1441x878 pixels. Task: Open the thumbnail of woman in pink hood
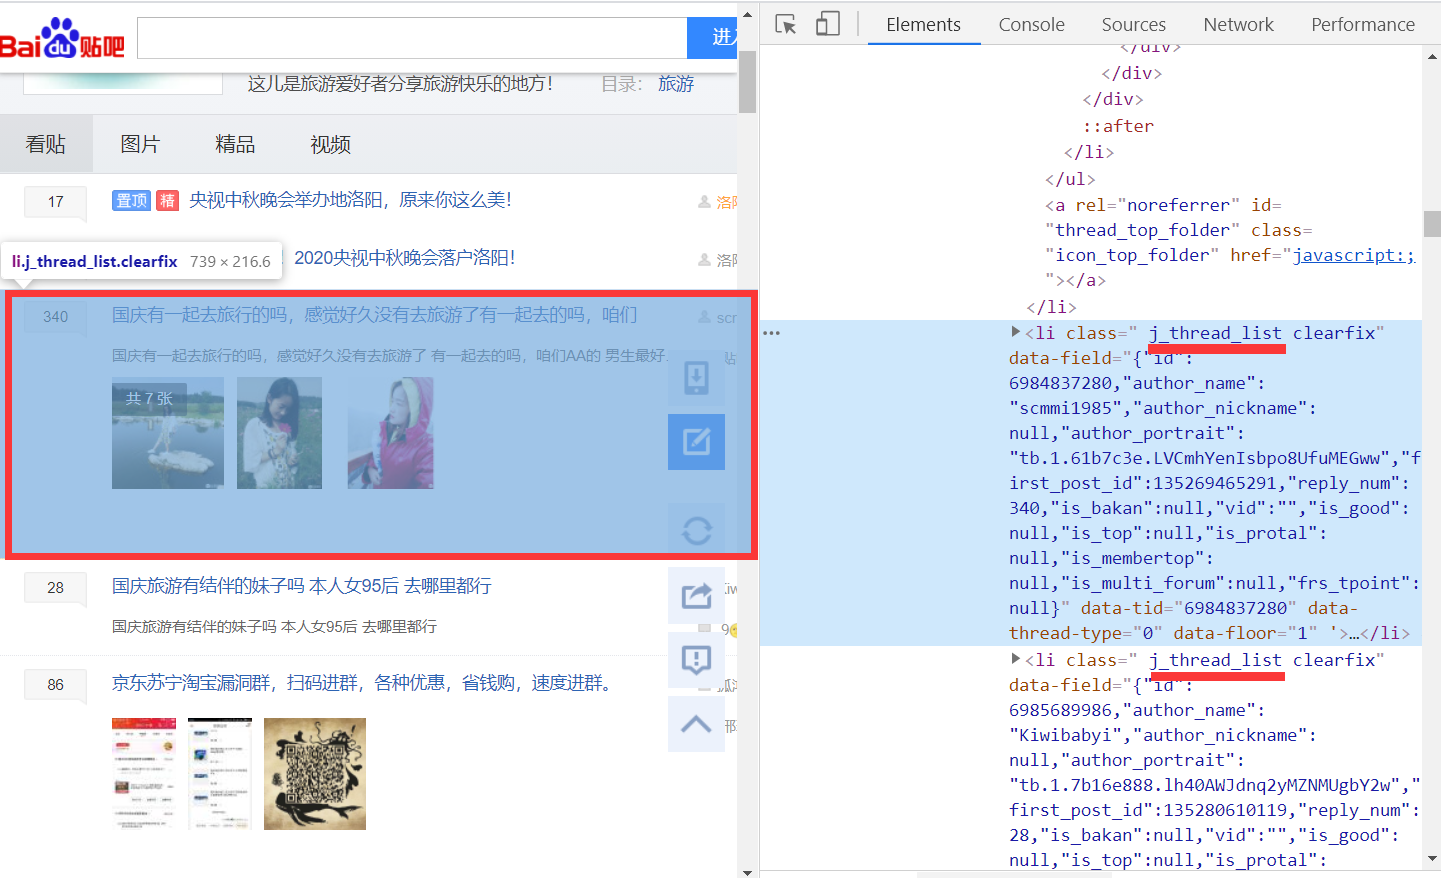(390, 433)
